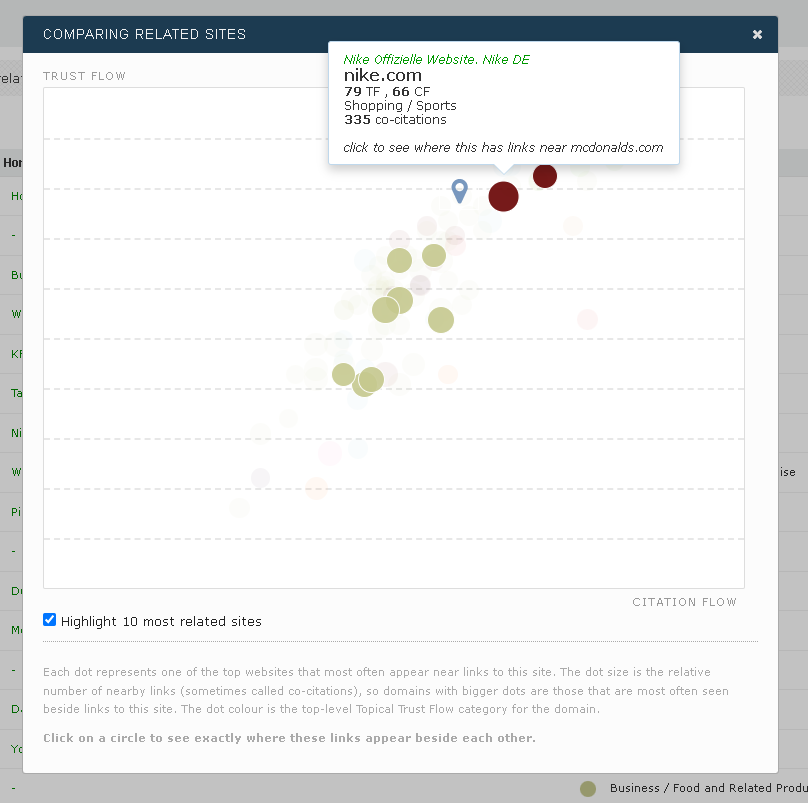
Task: Click the orange dot in the lower chart area
Action: tap(316, 489)
